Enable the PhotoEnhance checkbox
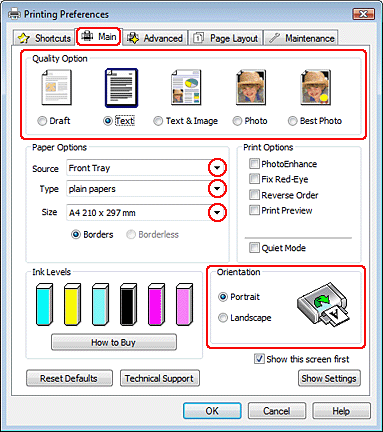The width and height of the screenshot is (383, 432). click(x=254, y=164)
